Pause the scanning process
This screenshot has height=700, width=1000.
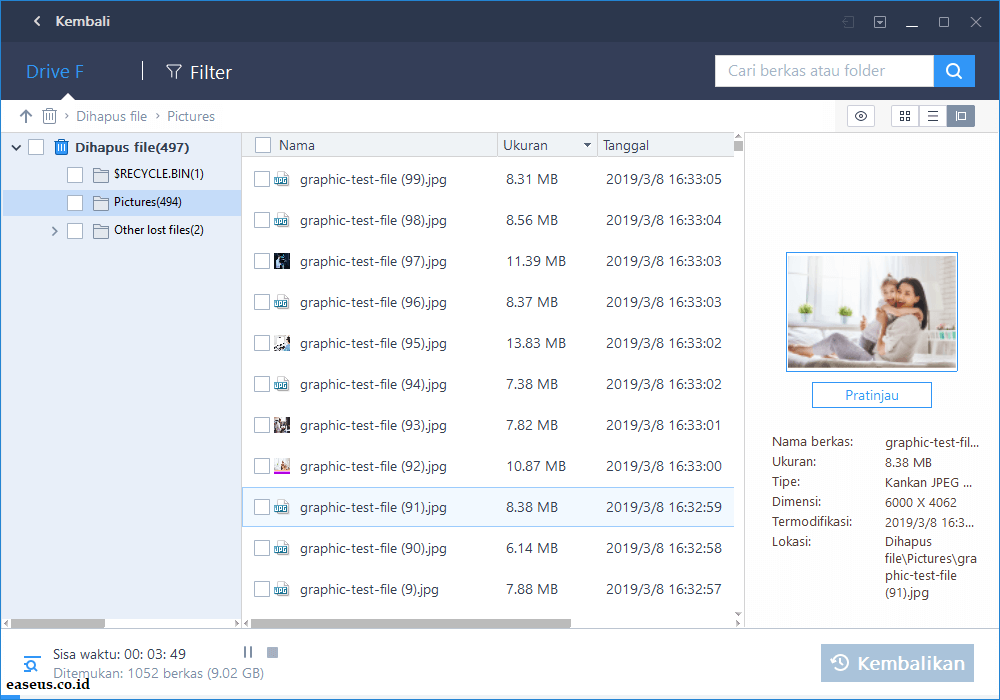(248, 653)
